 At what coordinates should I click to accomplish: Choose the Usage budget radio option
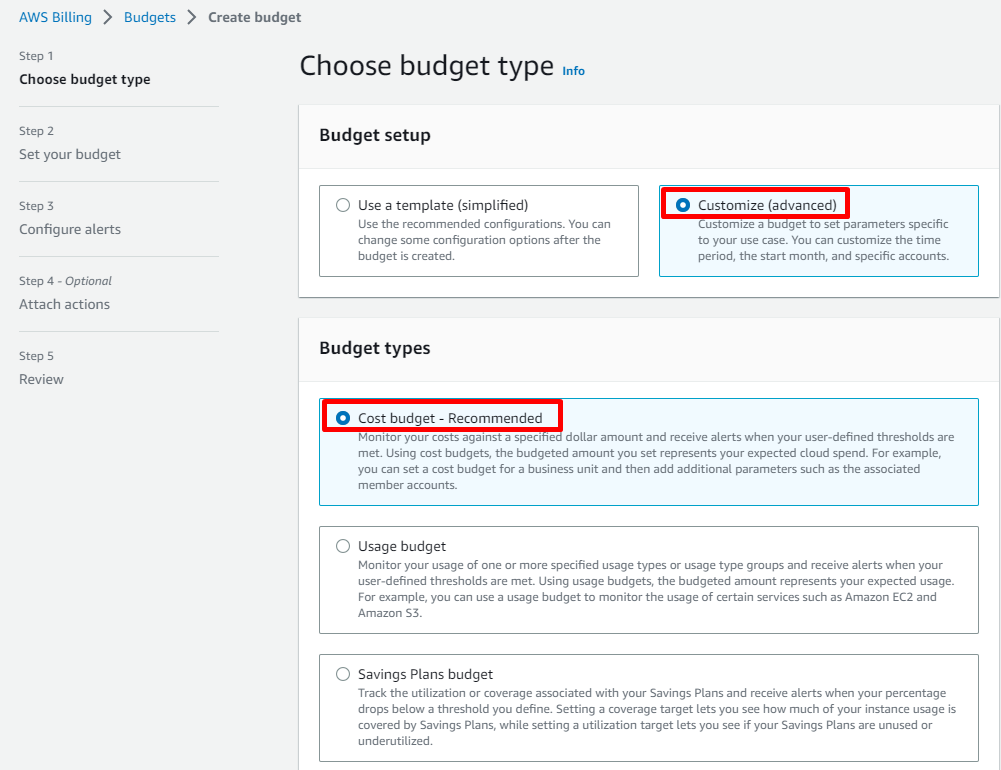point(343,546)
